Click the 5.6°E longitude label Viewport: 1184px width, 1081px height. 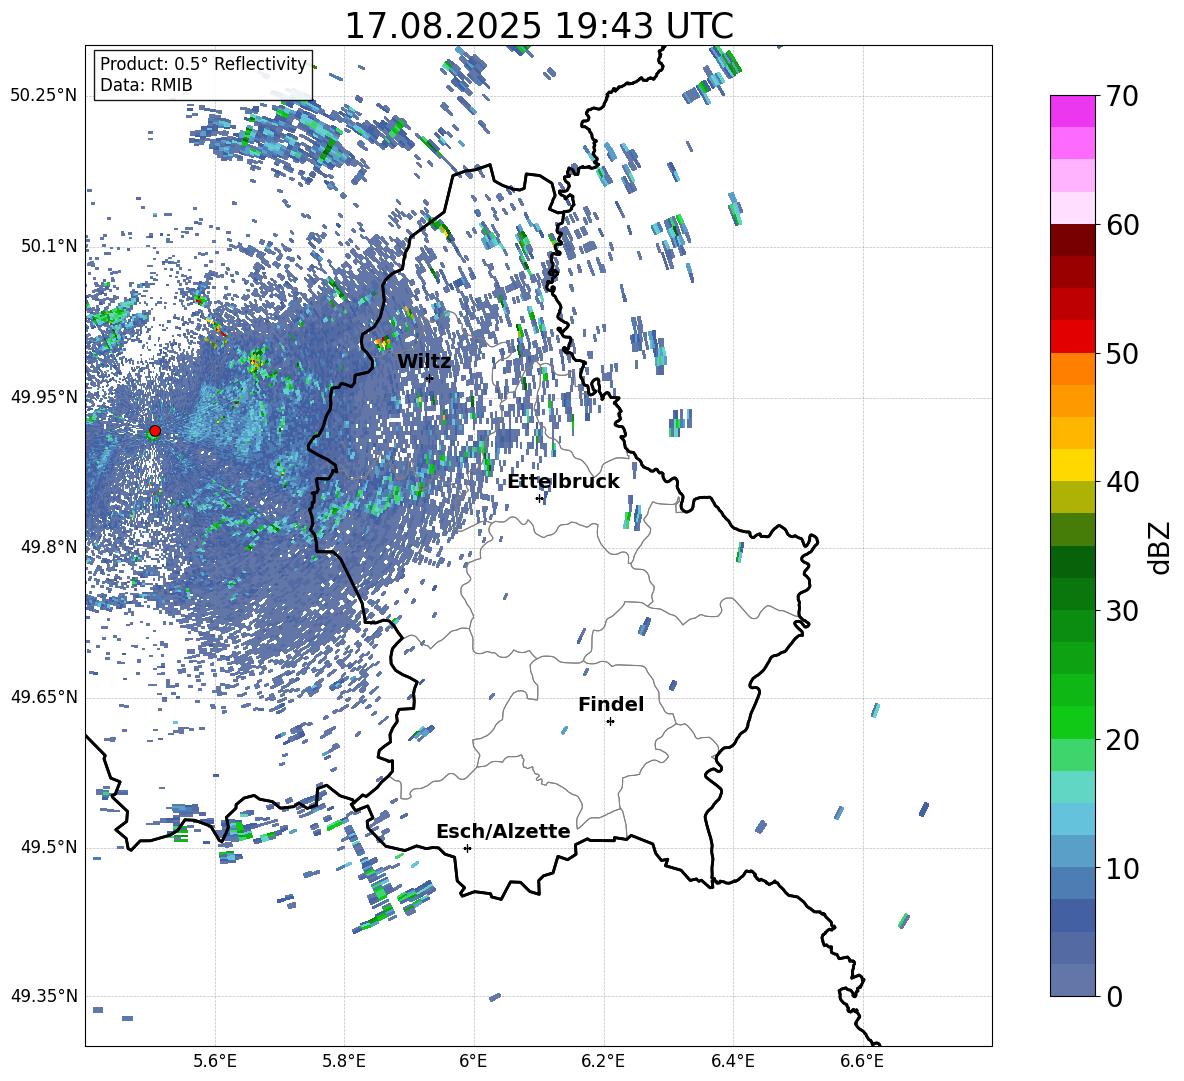pos(215,1061)
